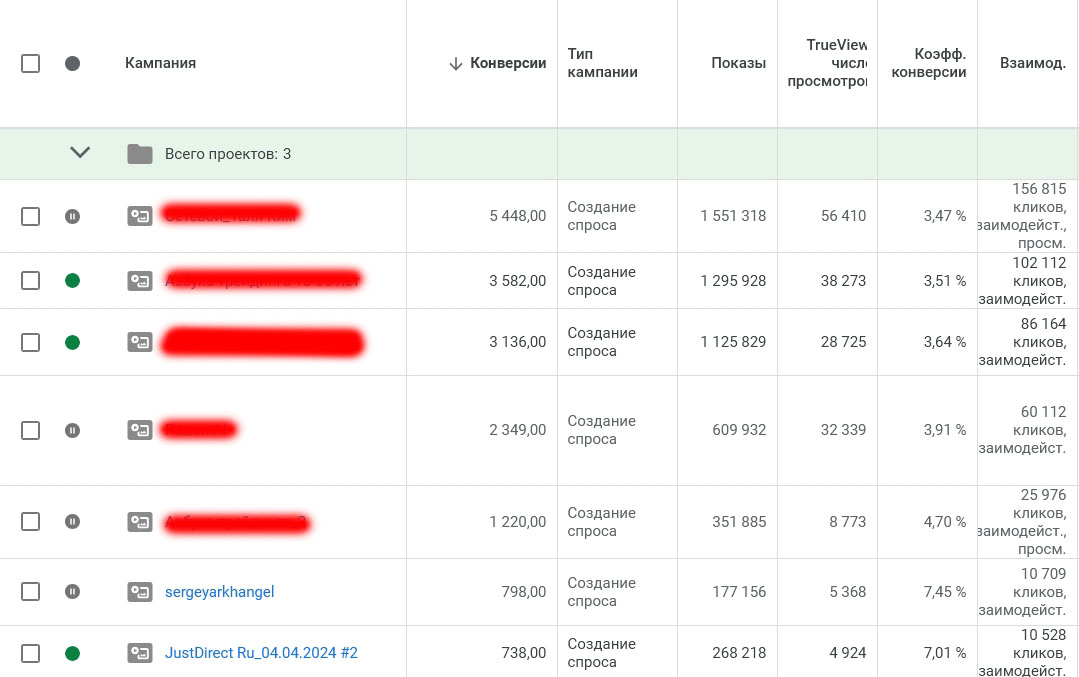1079x677 pixels.
Task: Click the green active status in the 3 136,00 row
Action: [x=72, y=342]
